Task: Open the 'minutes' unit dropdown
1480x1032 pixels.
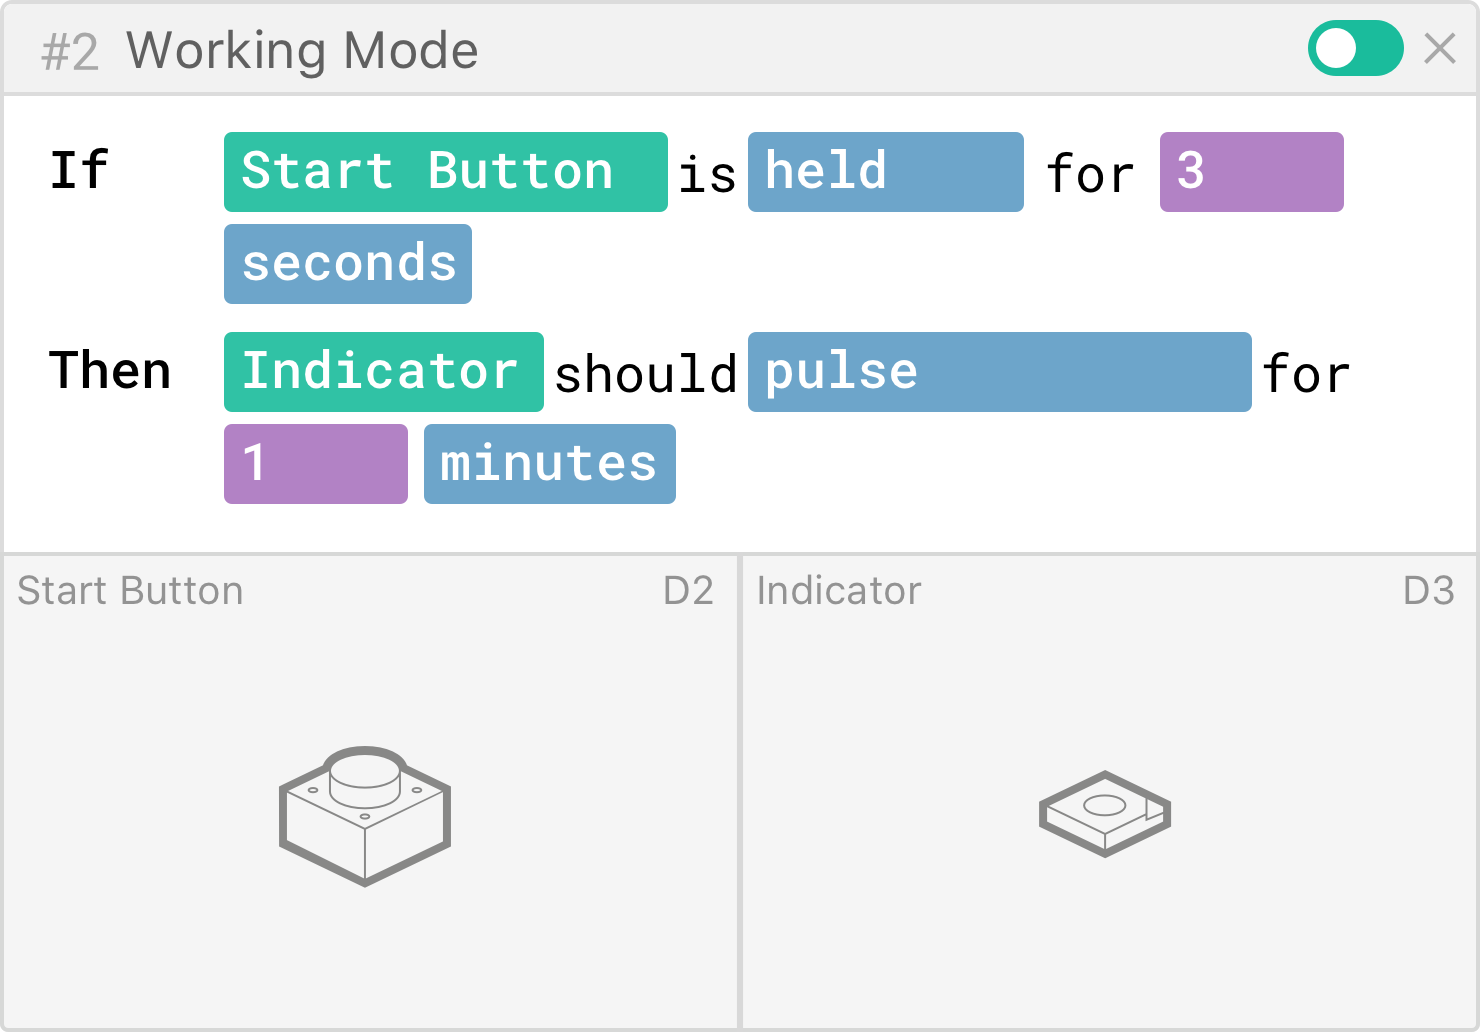Action: [549, 464]
